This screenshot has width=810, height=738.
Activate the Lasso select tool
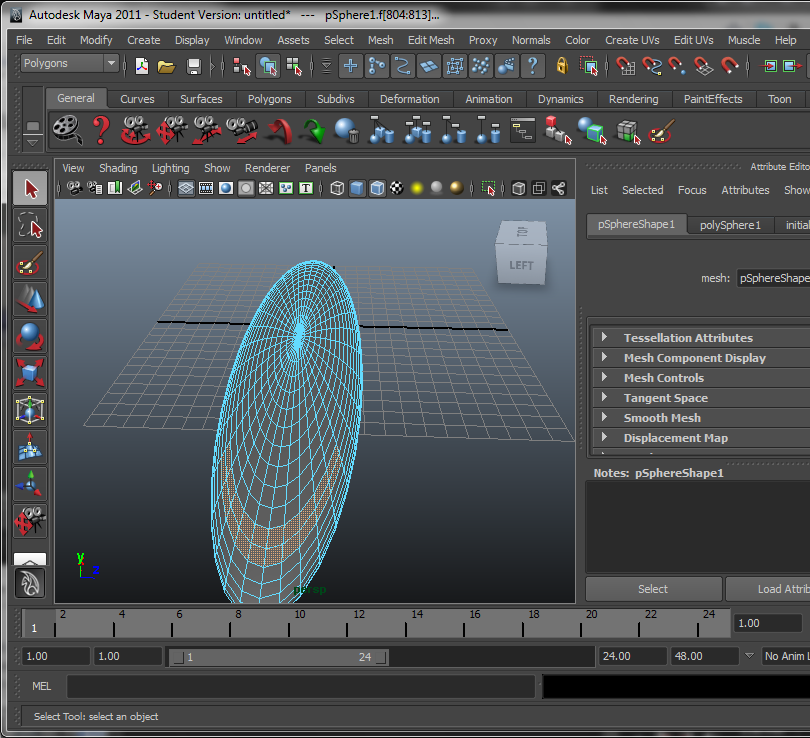(x=30, y=226)
